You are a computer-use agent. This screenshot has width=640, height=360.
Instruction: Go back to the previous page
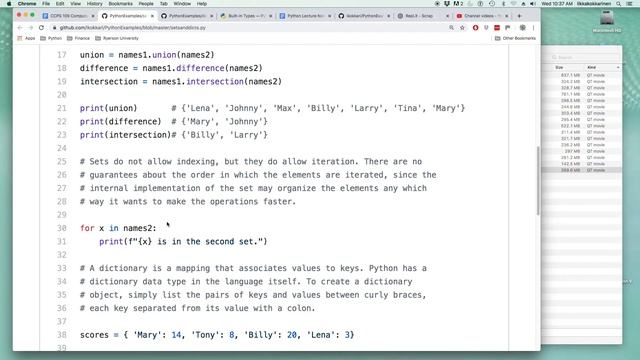[20, 28]
